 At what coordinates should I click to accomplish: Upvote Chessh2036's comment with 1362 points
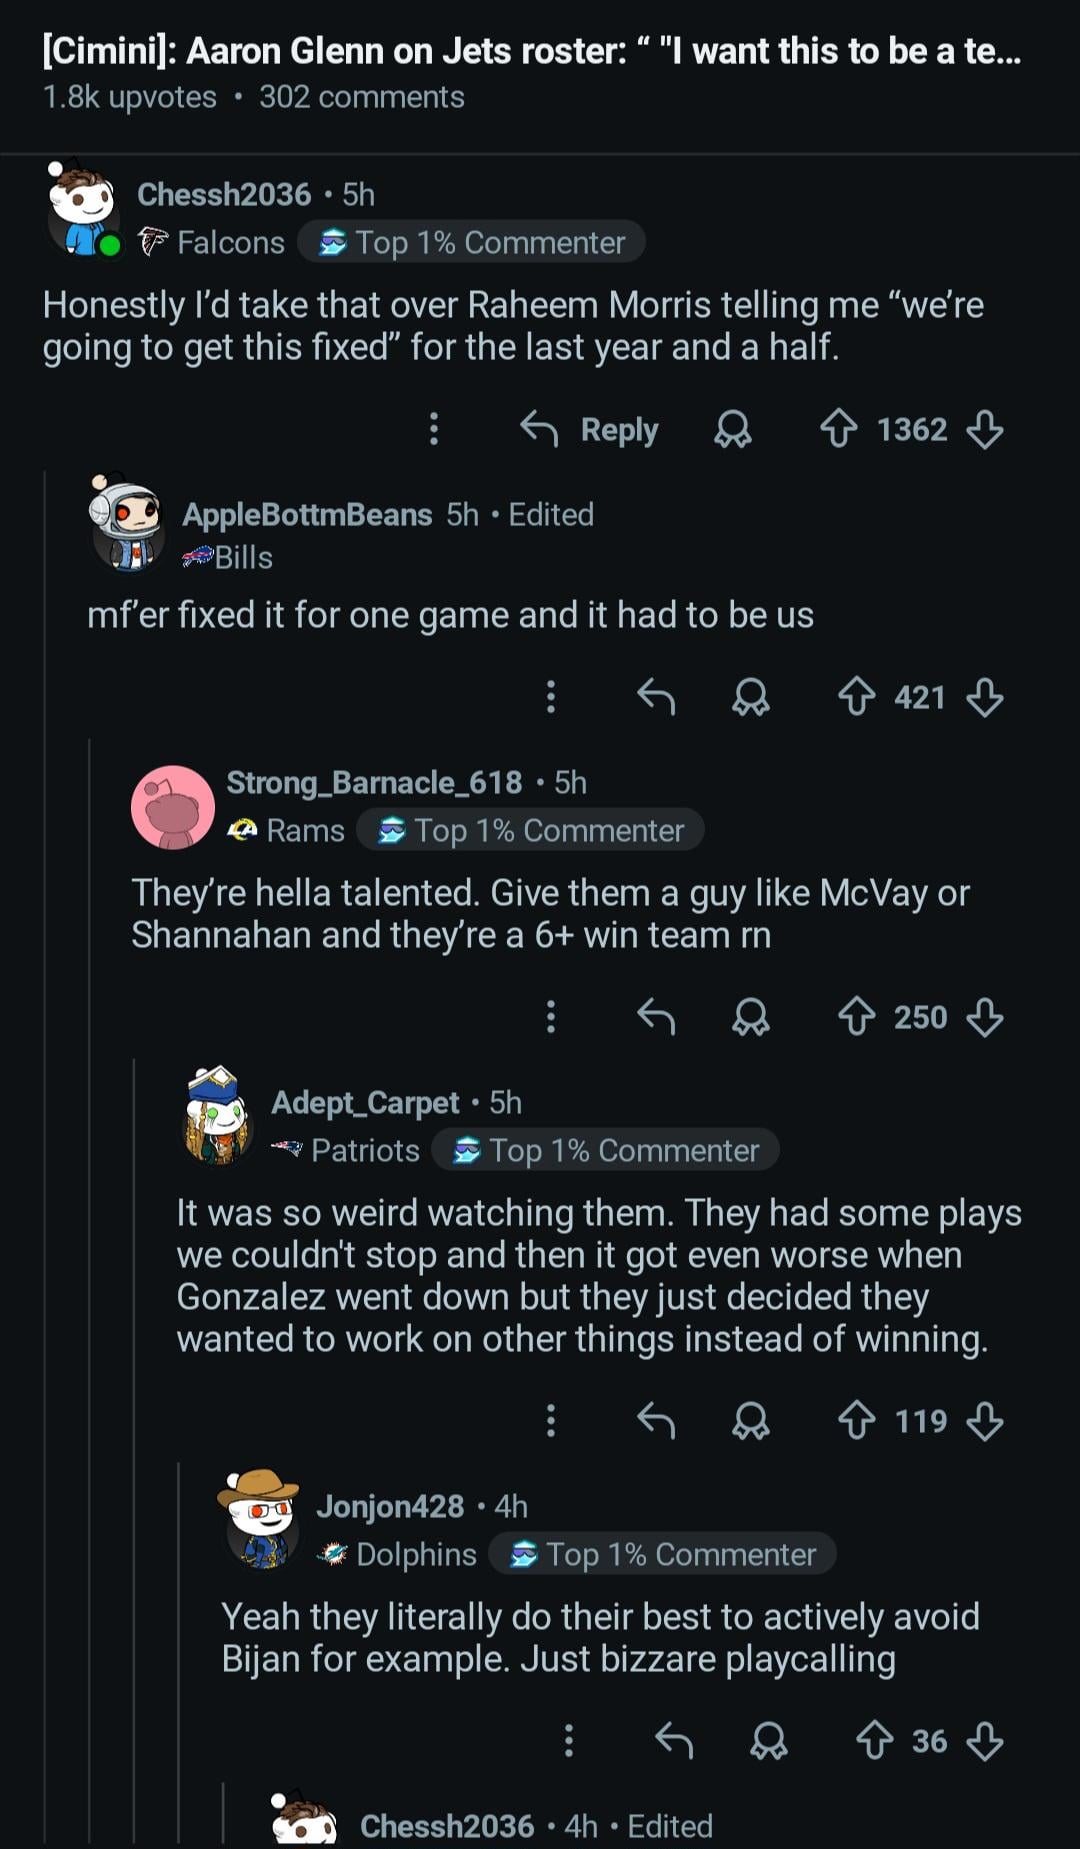point(838,430)
